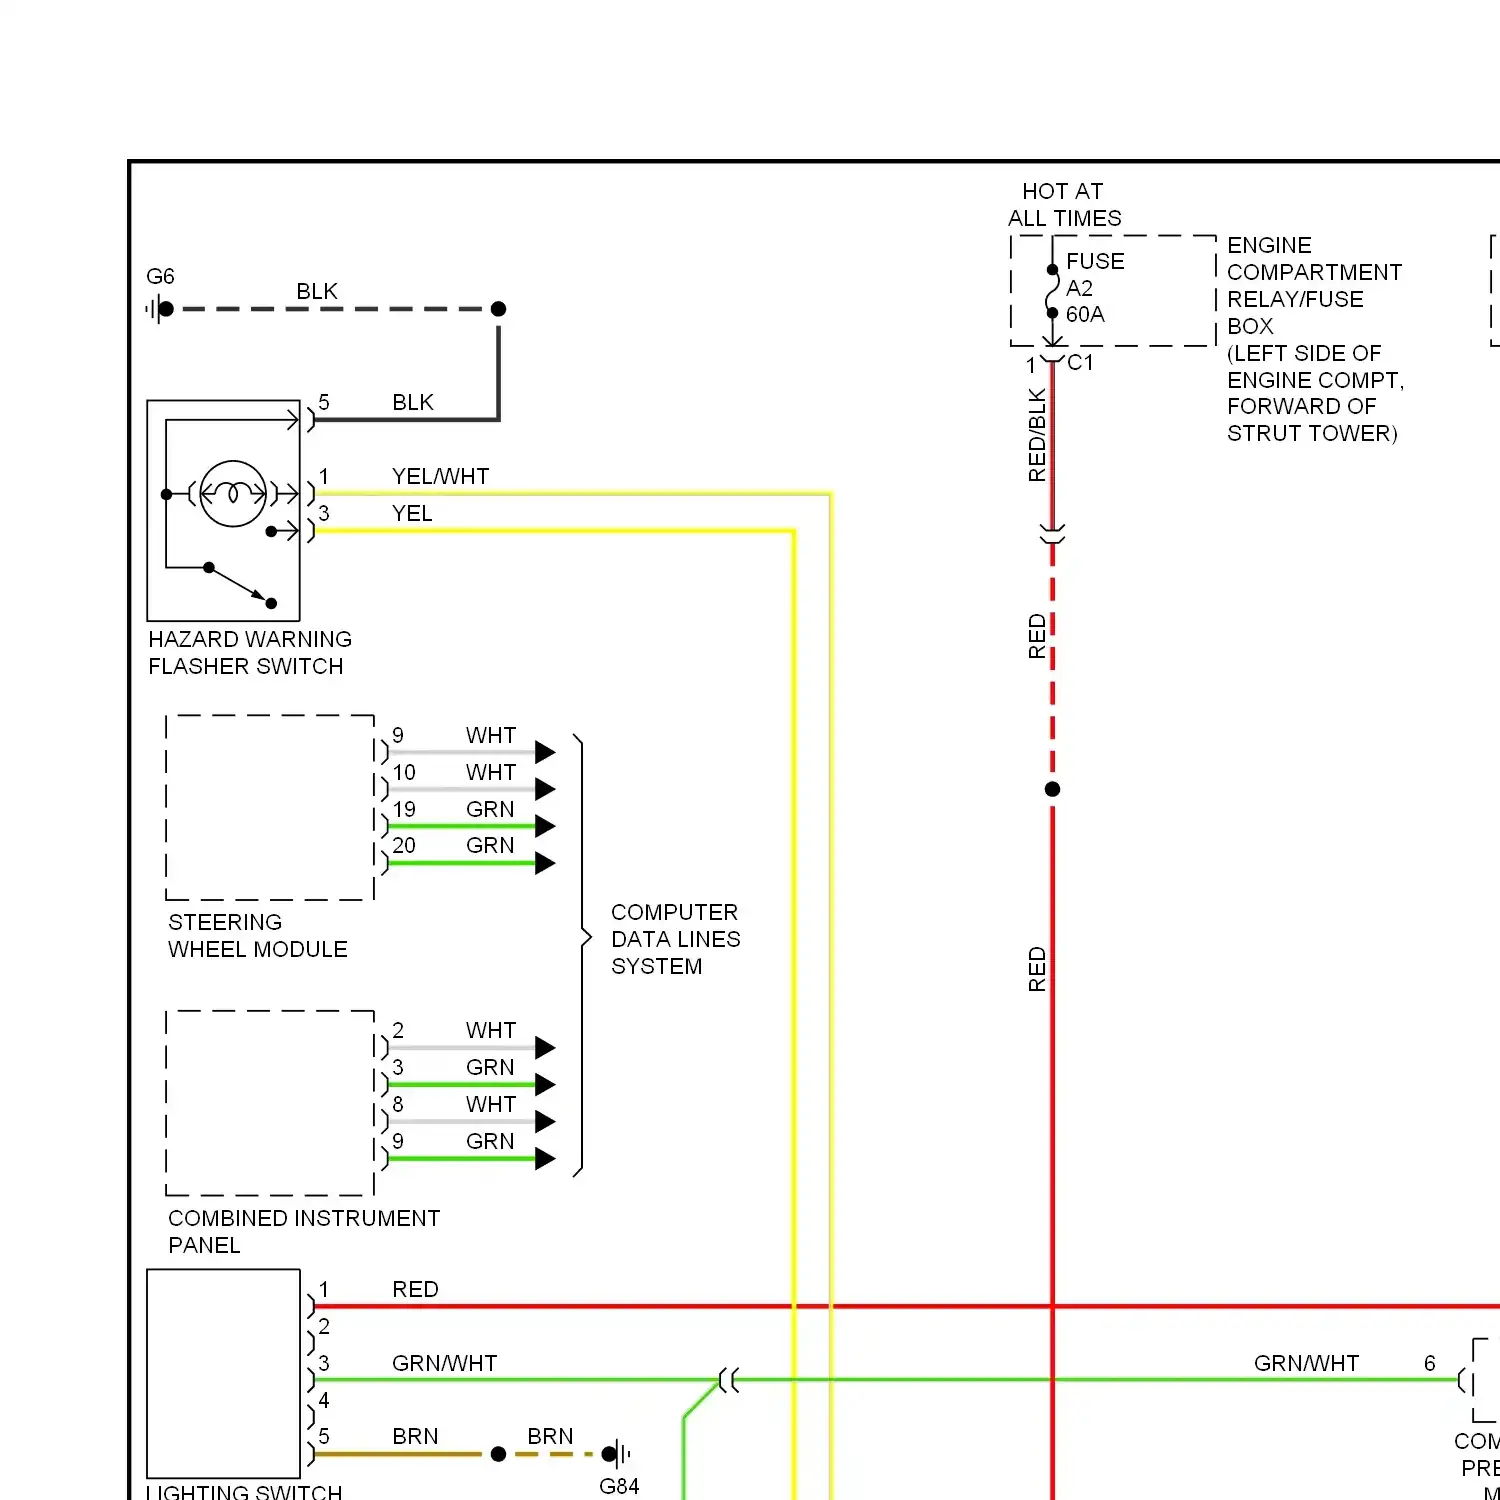The height and width of the screenshot is (1500, 1500).
Task: Select the GRN label at instrument panel pin 3
Action: tap(490, 1067)
